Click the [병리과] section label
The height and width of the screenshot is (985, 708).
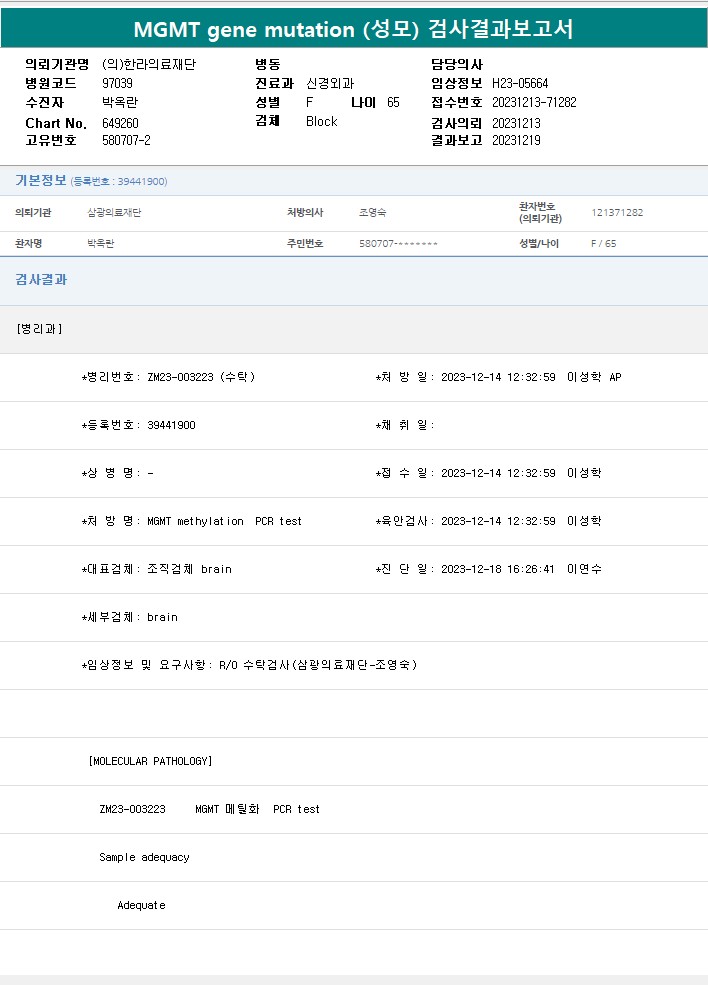coord(40,329)
